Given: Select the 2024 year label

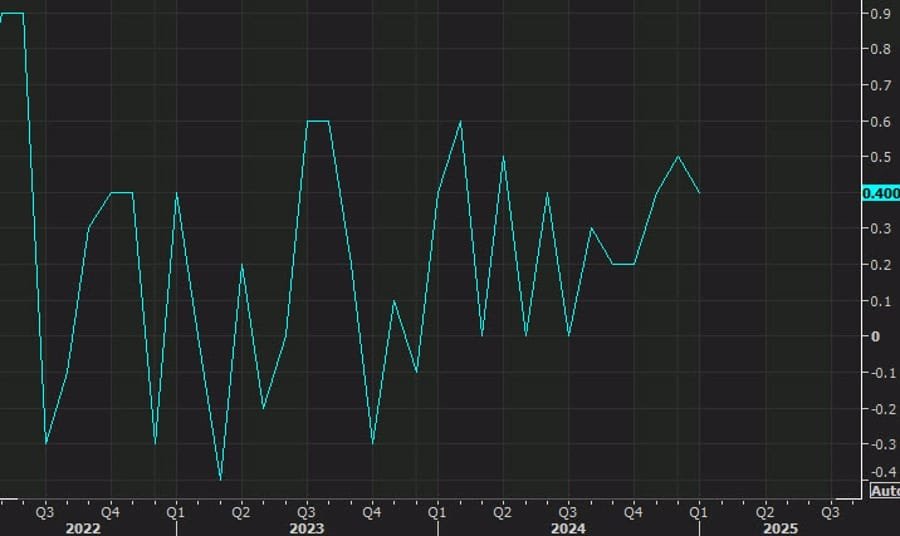Looking at the screenshot, I should (x=567, y=527).
